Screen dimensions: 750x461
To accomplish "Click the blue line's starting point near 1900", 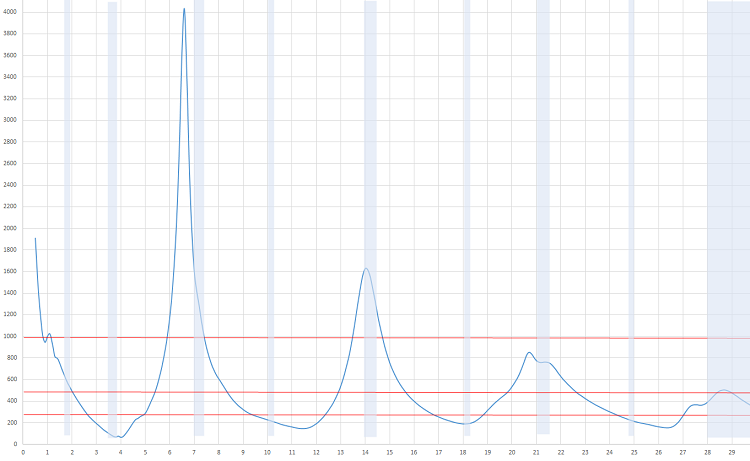I will click(36, 239).
